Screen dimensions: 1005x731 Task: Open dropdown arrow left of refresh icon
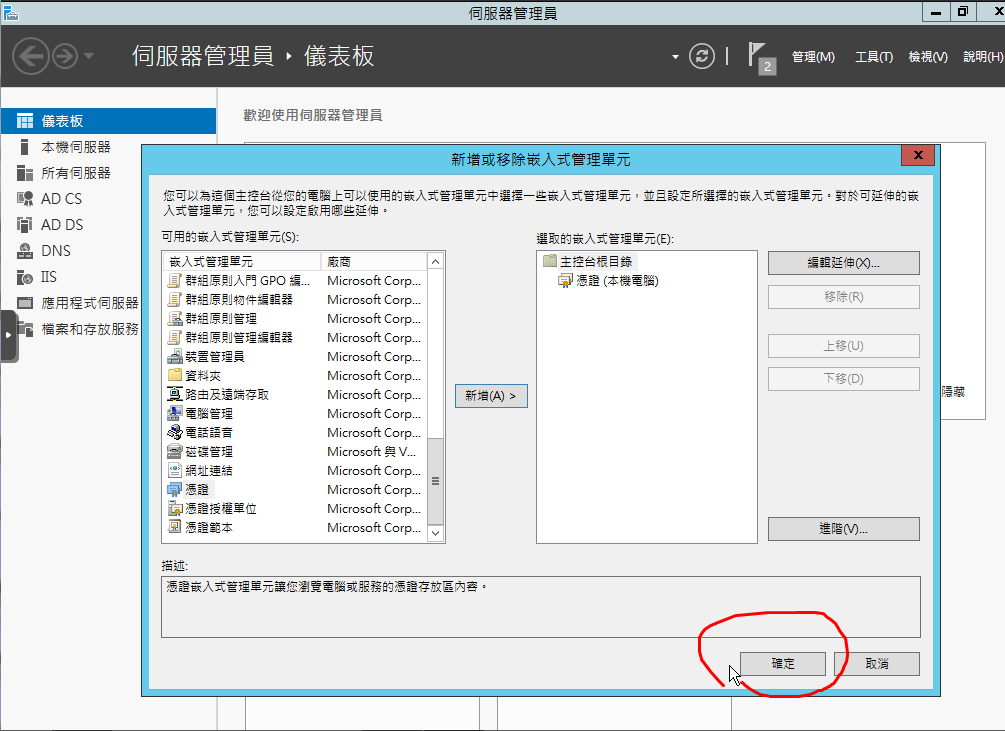(x=675, y=57)
